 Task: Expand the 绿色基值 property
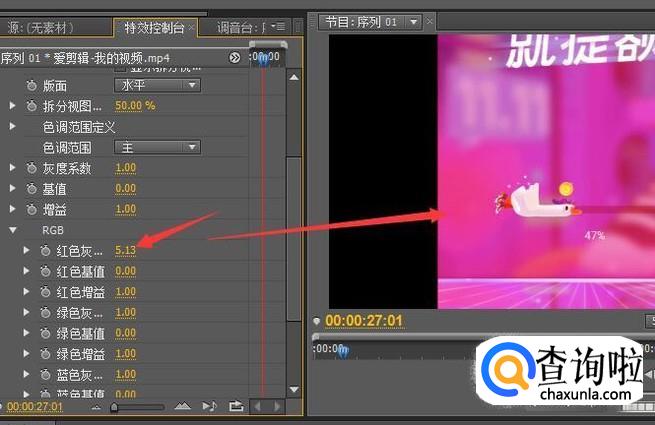26,333
